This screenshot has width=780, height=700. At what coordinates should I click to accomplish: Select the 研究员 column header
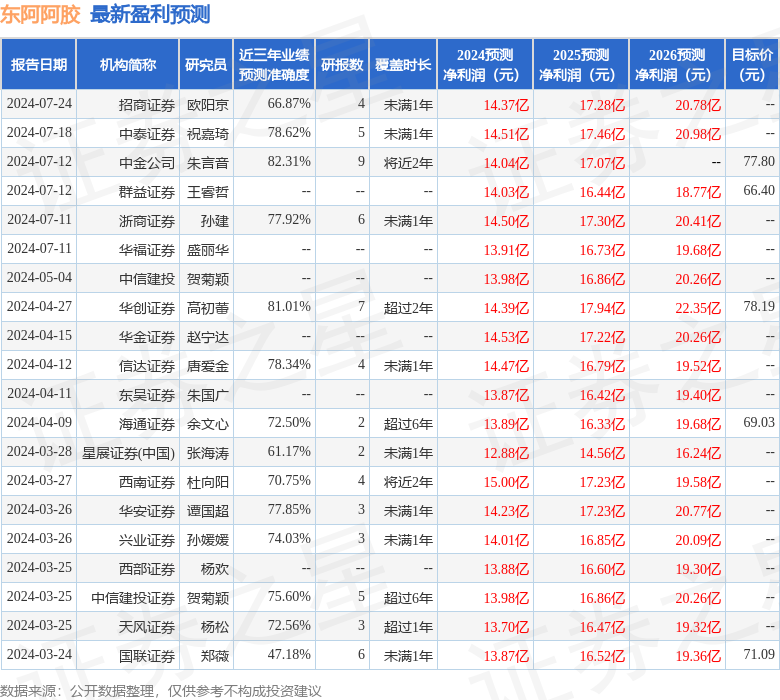(x=205, y=65)
